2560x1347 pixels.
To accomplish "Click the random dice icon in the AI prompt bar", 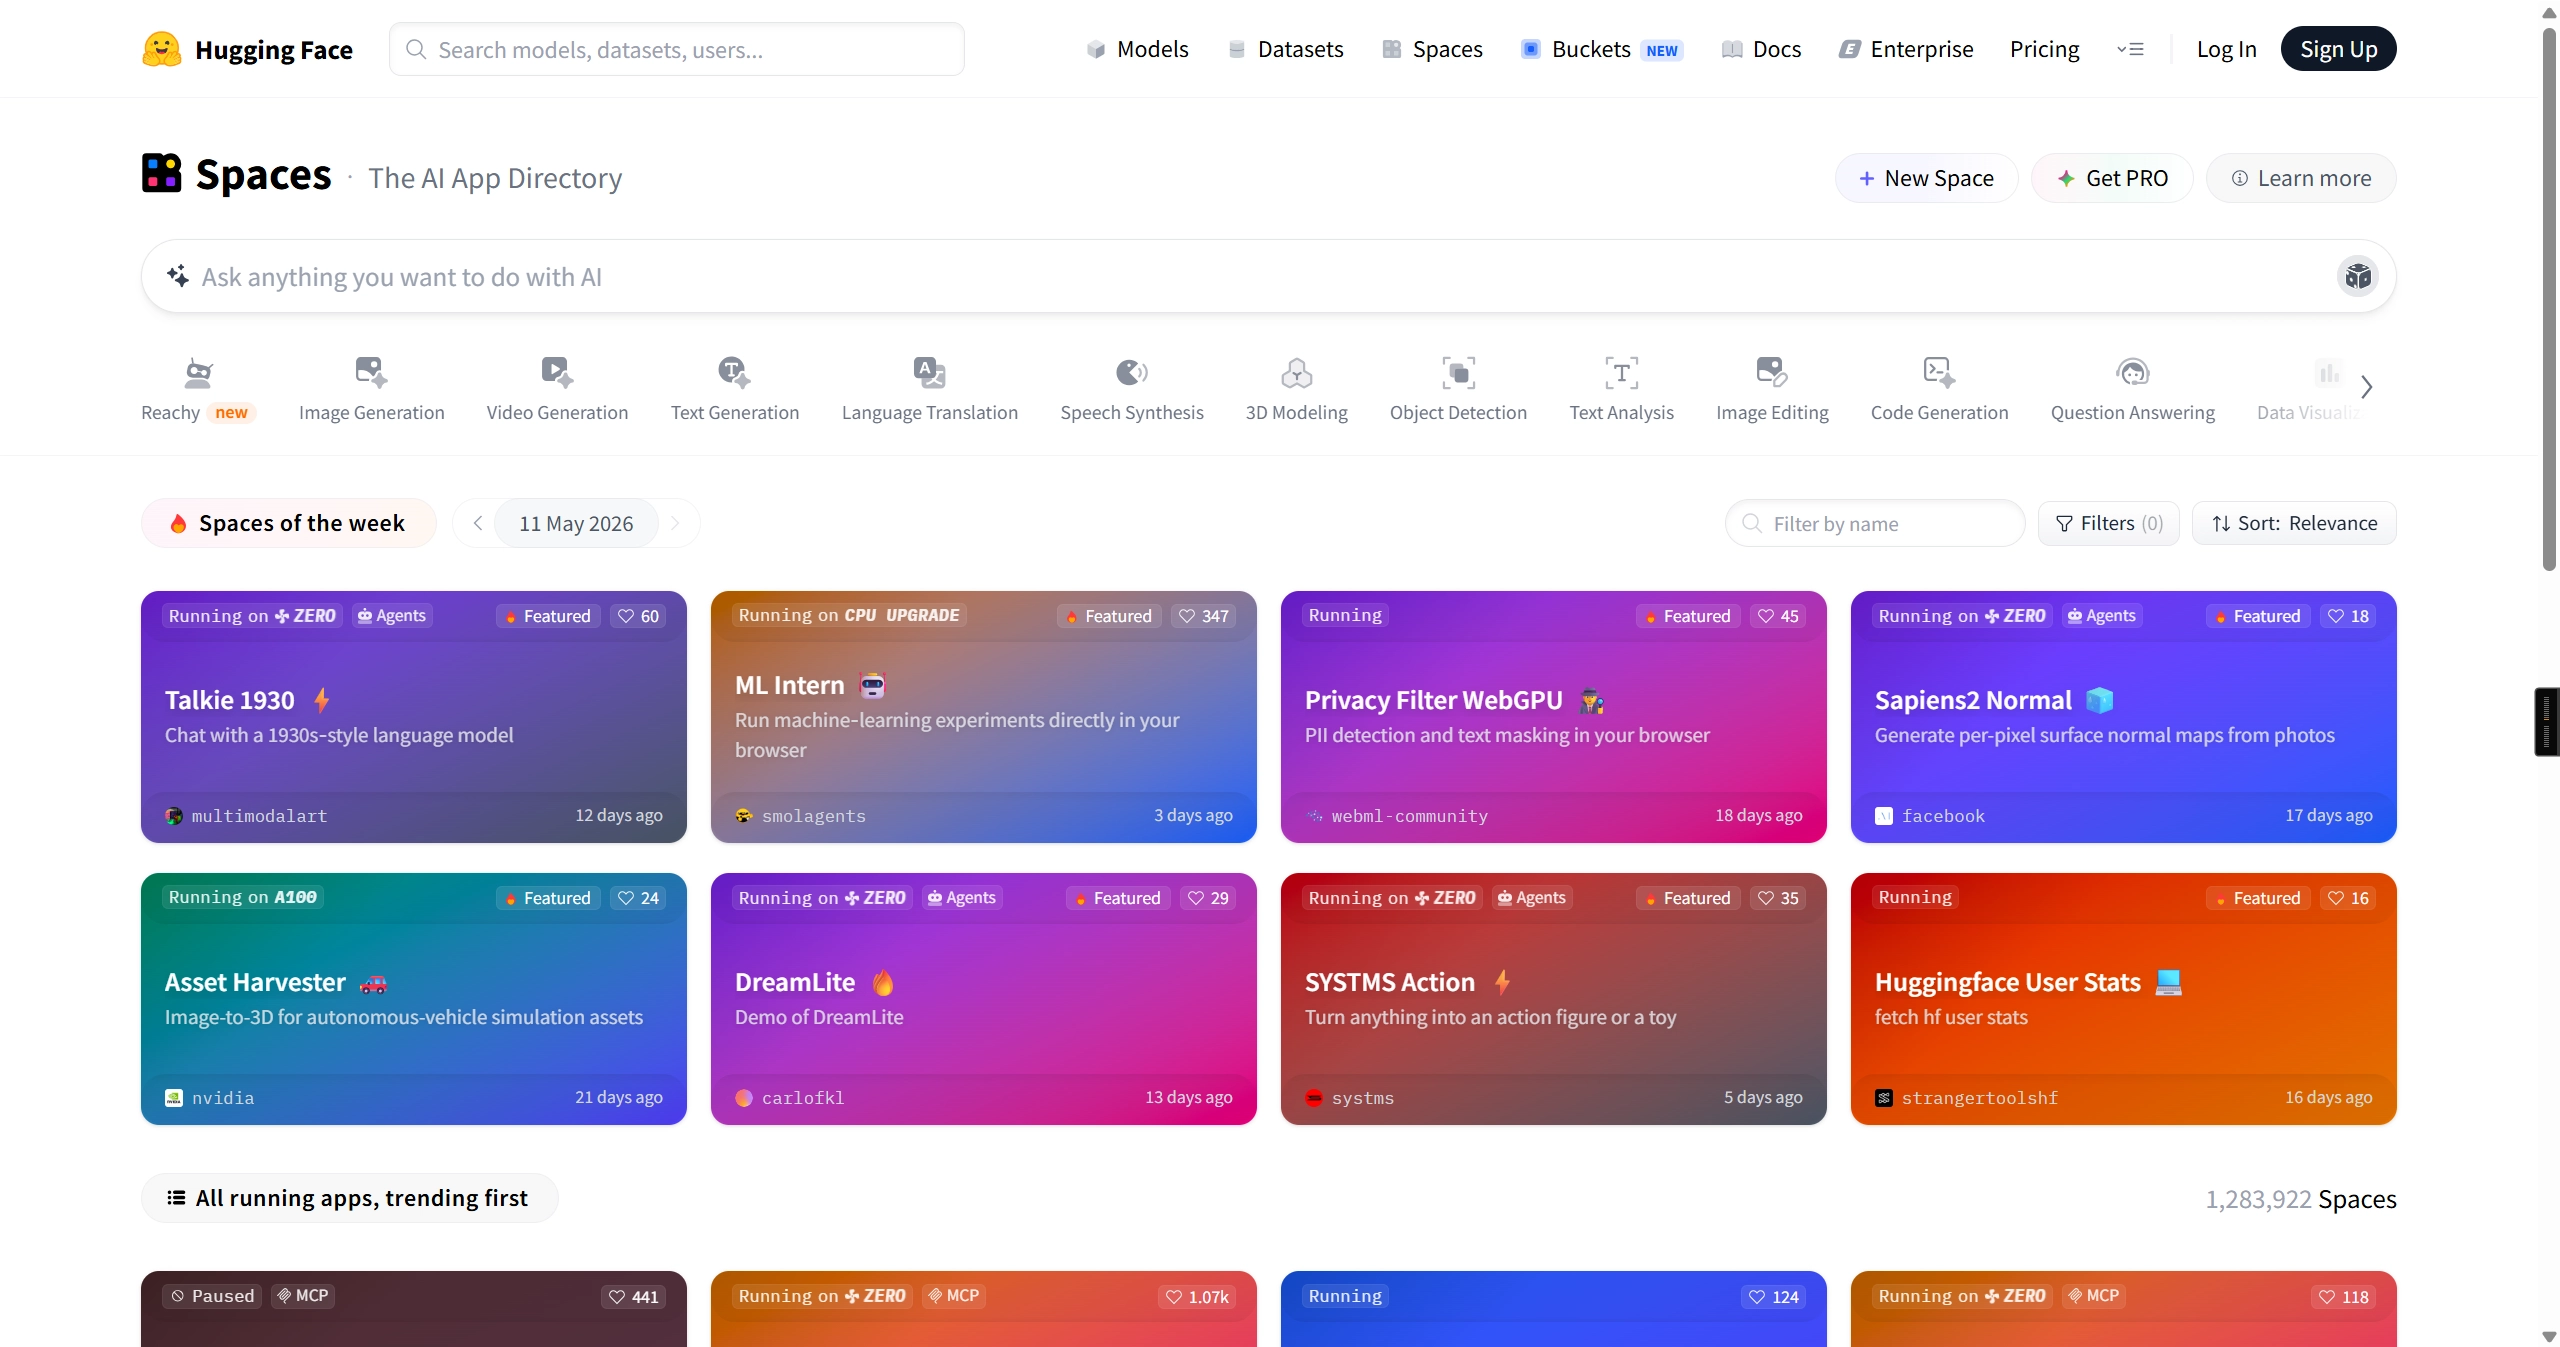I will coord(2358,276).
